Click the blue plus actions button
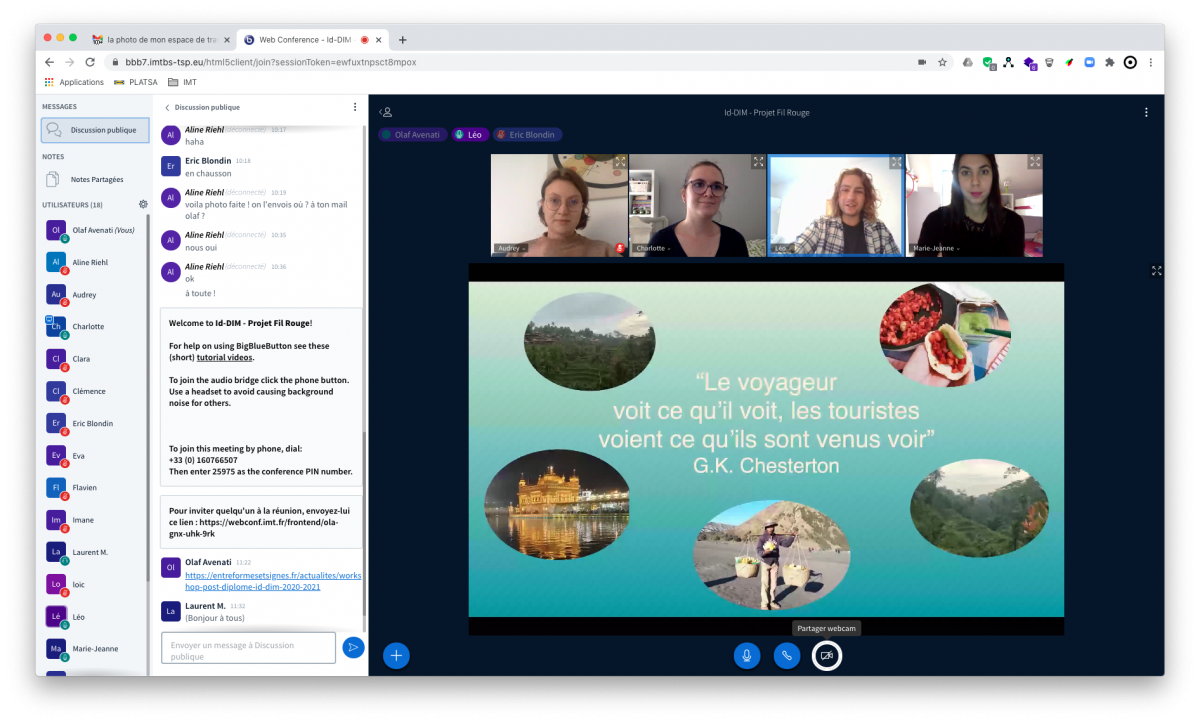1200x723 pixels. (x=396, y=655)
